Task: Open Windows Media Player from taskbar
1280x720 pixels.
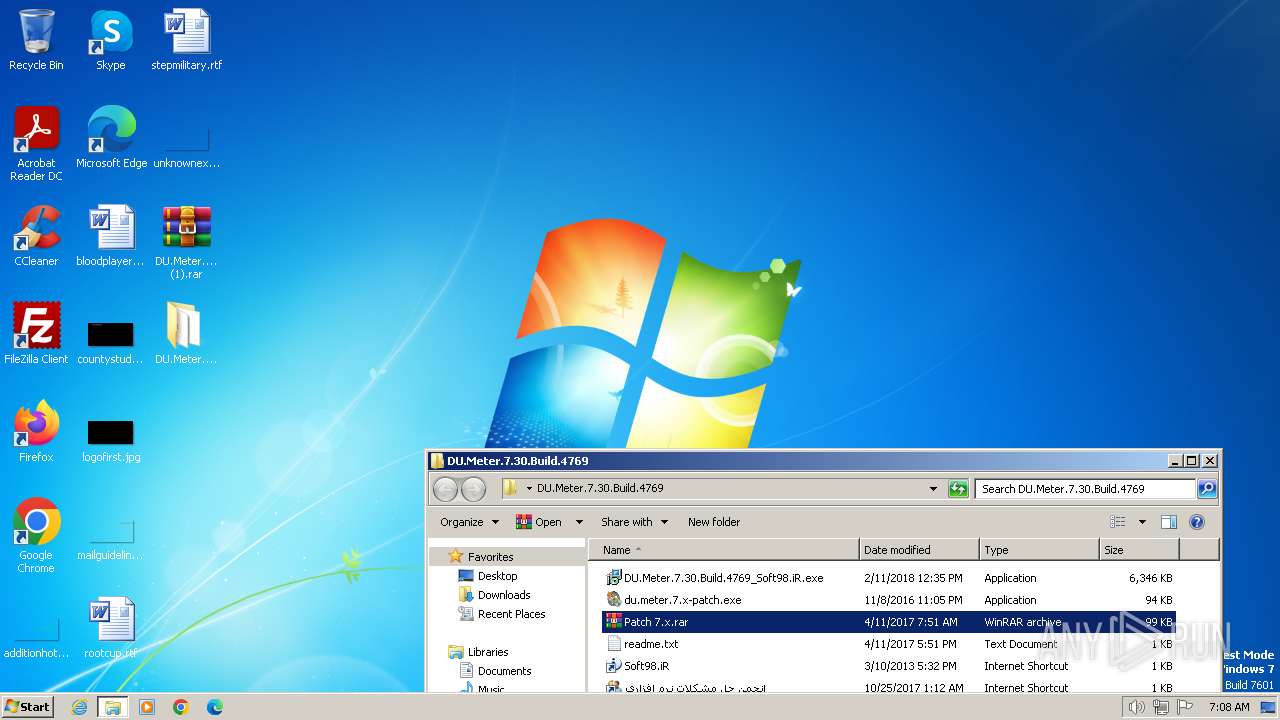Action: pos(147,707)
